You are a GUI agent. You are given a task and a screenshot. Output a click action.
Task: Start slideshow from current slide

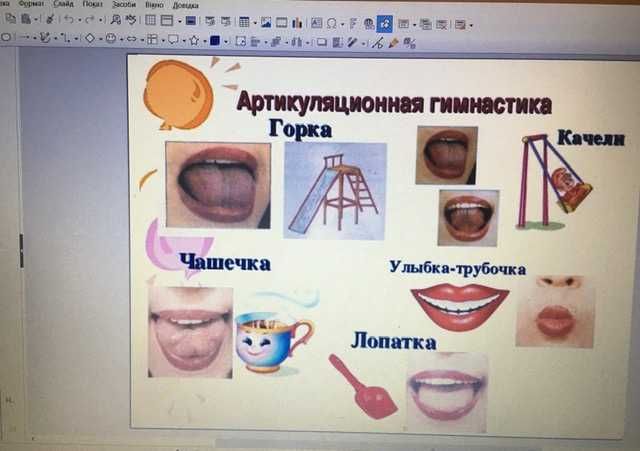tap(226, 21)
